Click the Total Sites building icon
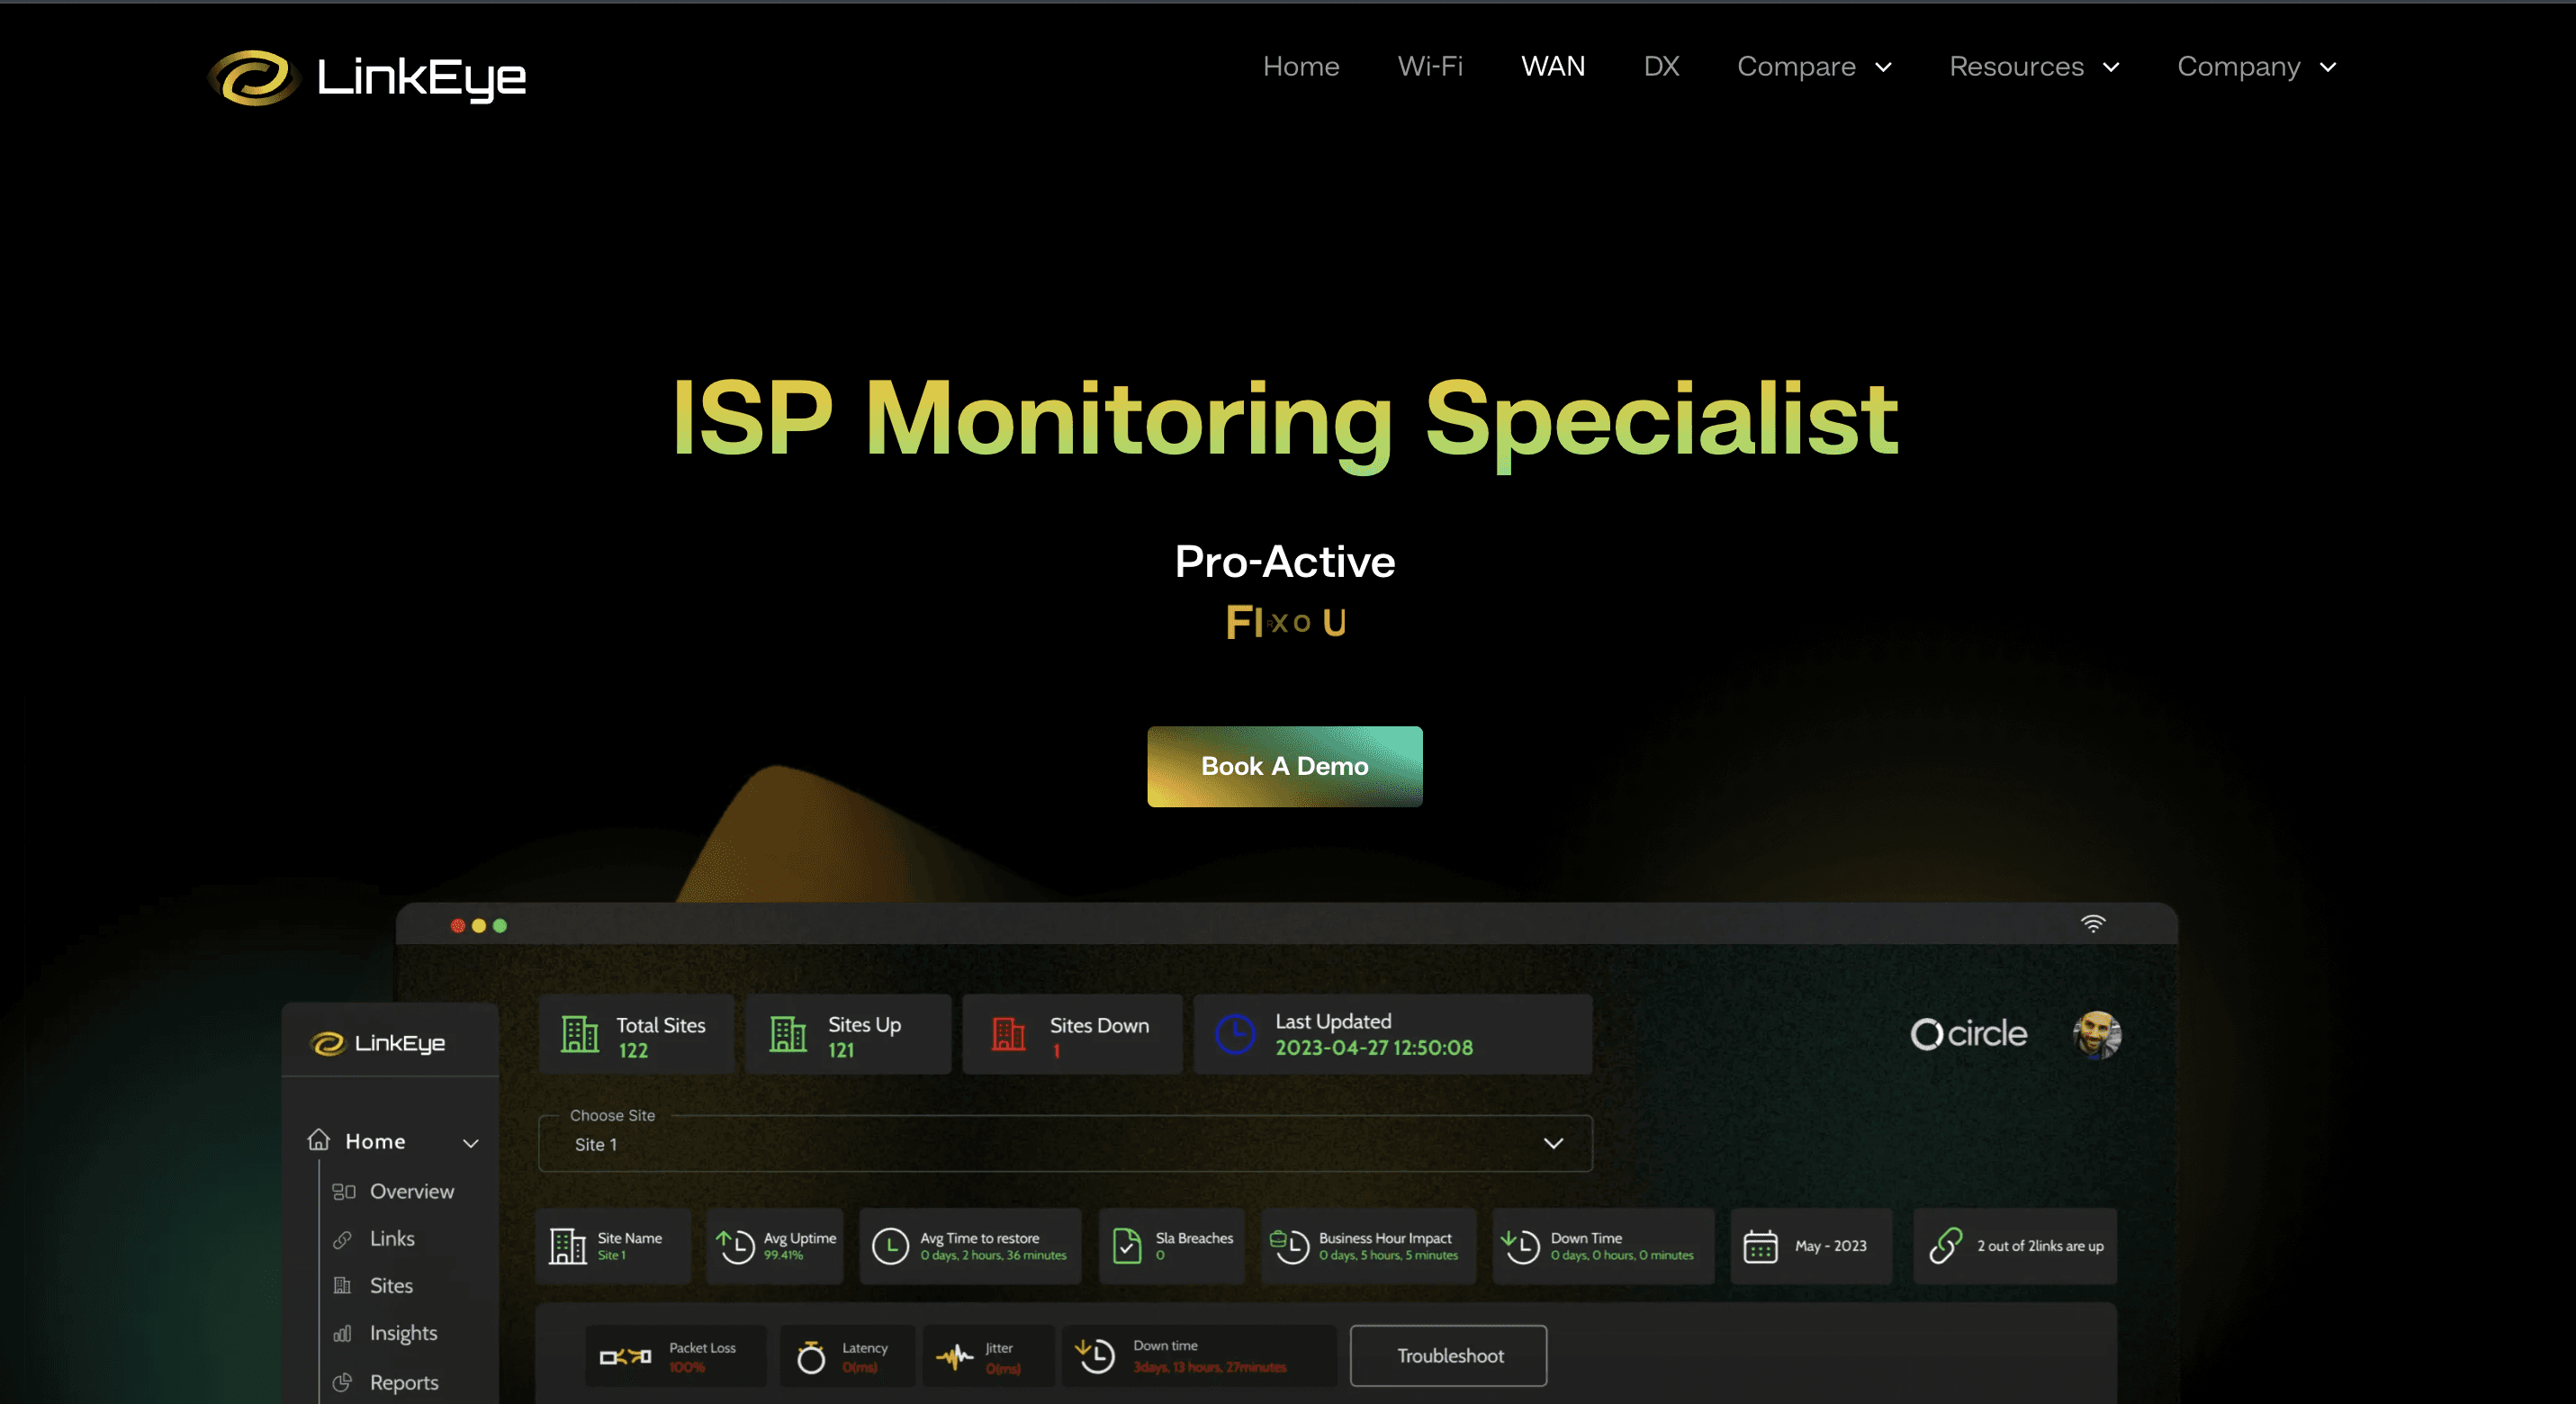 580,1034
